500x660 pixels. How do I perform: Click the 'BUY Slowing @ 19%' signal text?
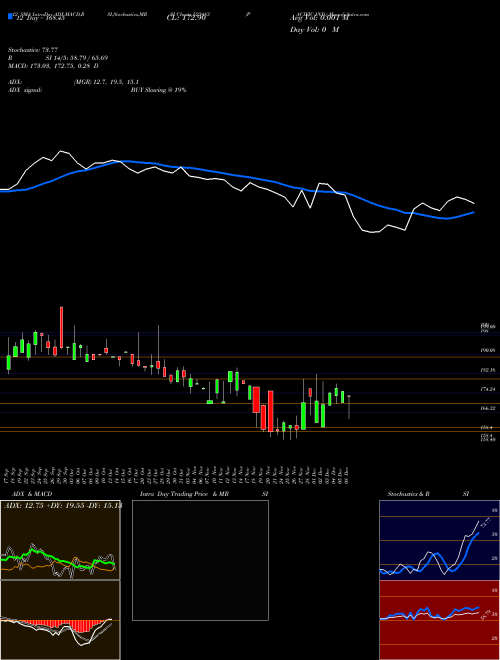pyautogui.click(x=159, y=90)
